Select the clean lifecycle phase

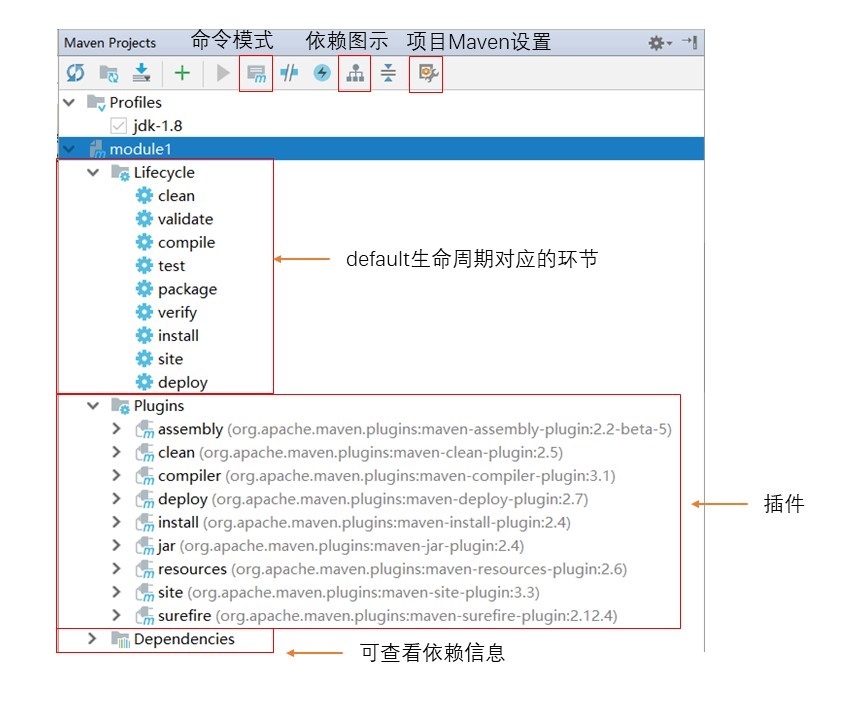coord(177,196)
